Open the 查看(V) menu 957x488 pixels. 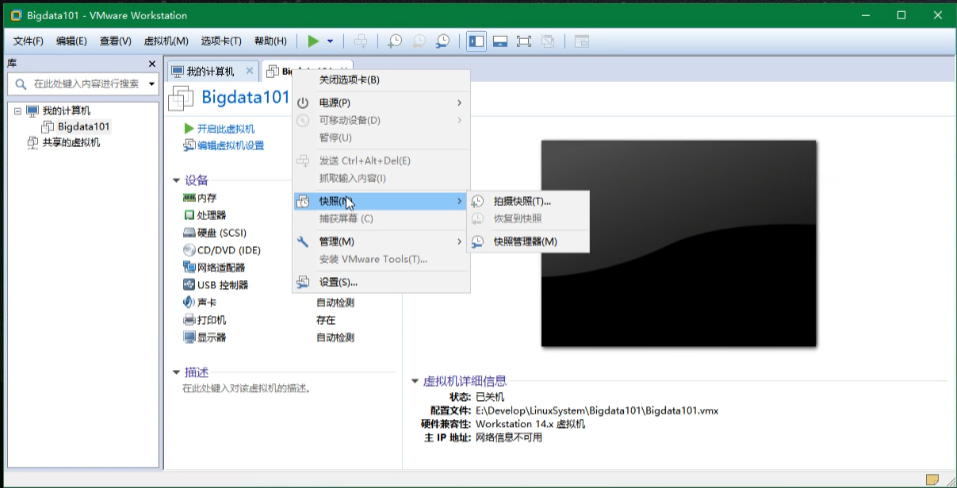pyautogui.click(x=115, y=41)
